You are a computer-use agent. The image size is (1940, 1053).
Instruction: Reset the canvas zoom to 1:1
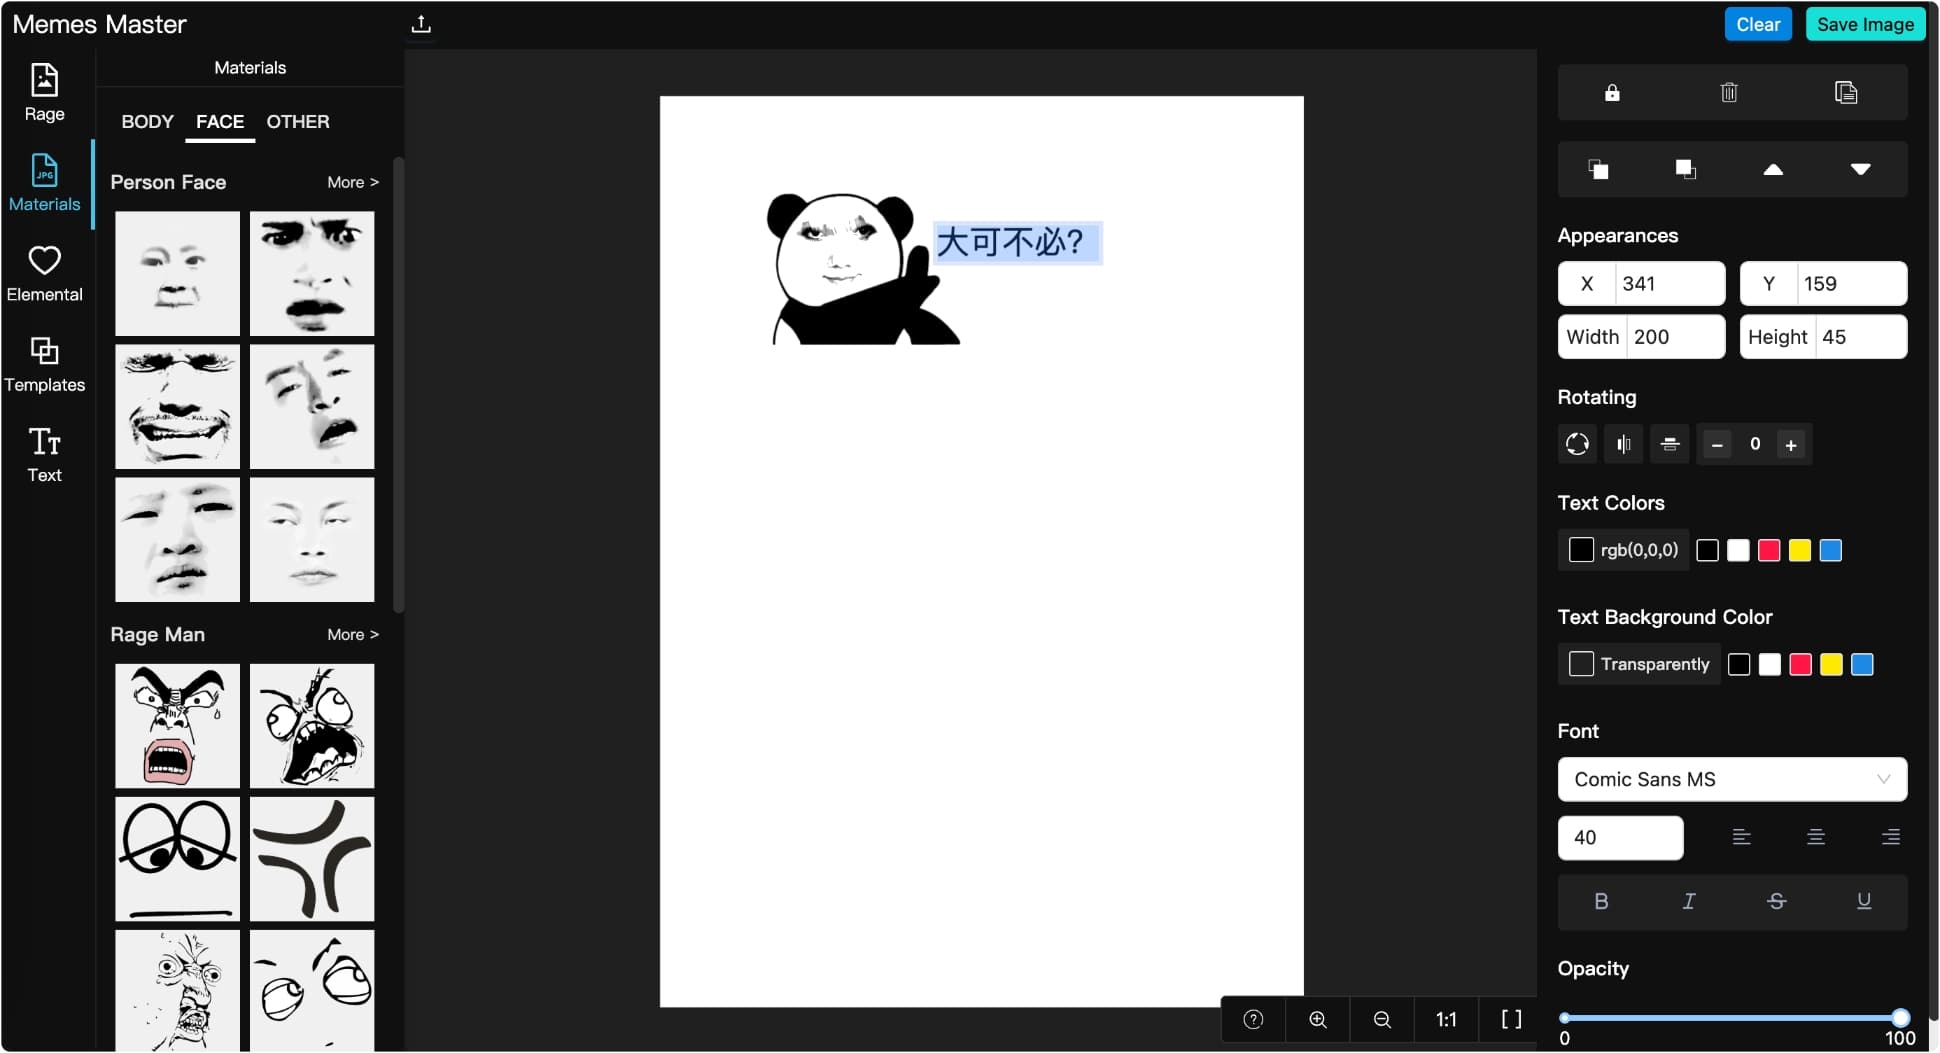[1446, 1019]
